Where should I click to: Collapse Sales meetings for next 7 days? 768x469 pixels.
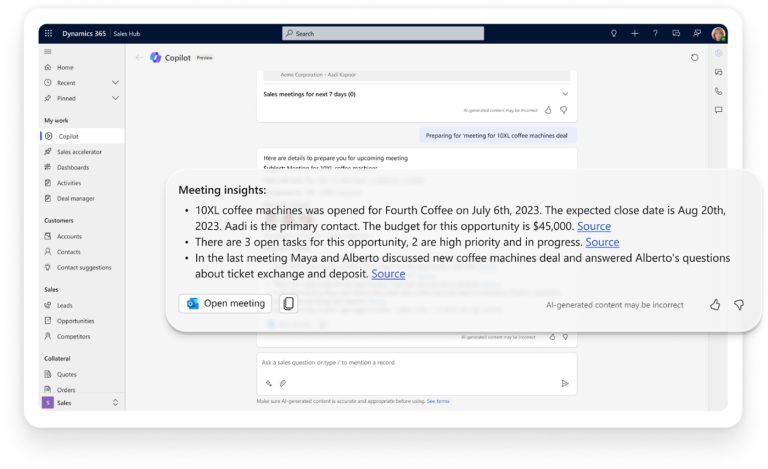(564, 94)
